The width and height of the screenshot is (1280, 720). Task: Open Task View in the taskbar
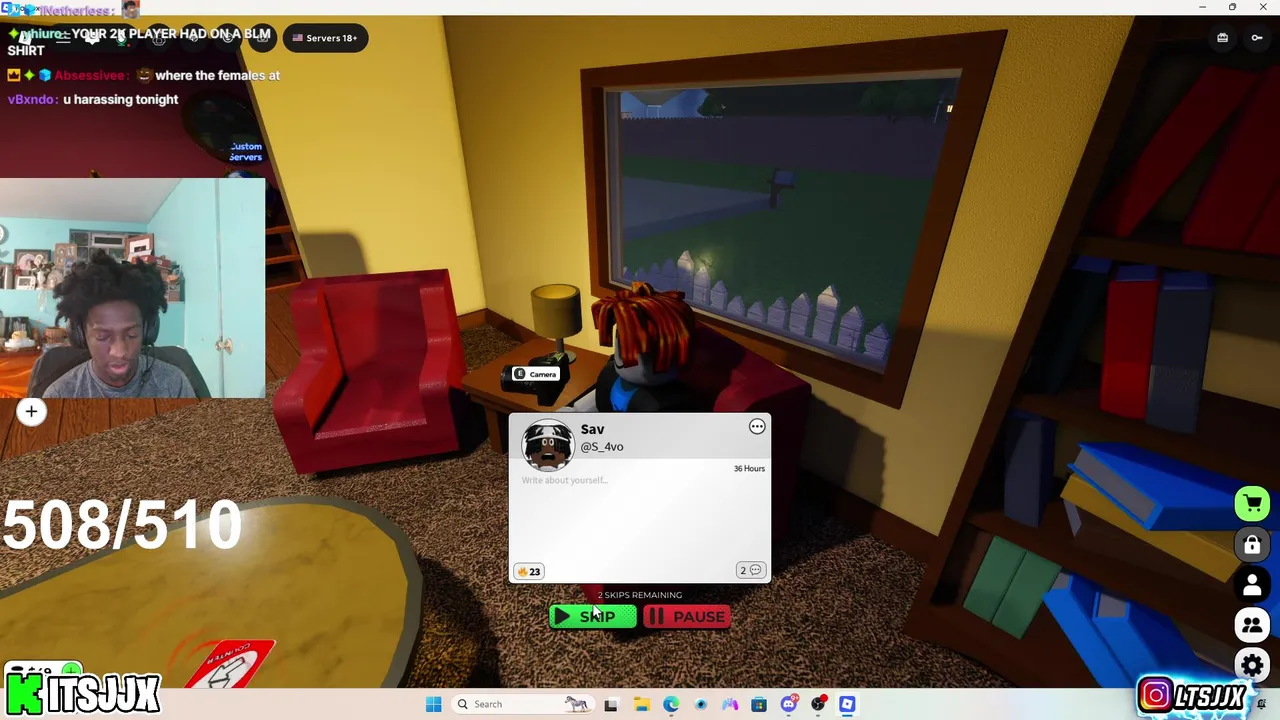tap(611, 704)
